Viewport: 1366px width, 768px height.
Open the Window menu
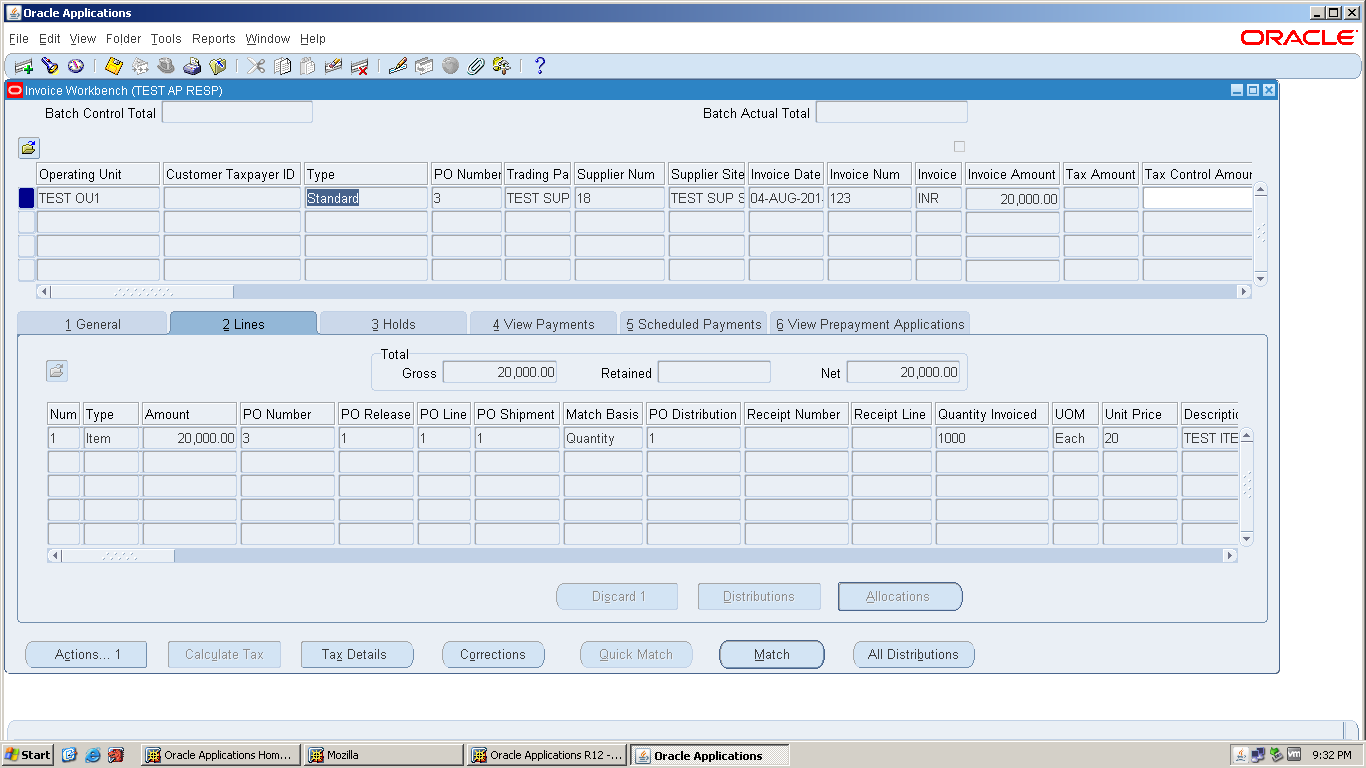click(268, 39)
